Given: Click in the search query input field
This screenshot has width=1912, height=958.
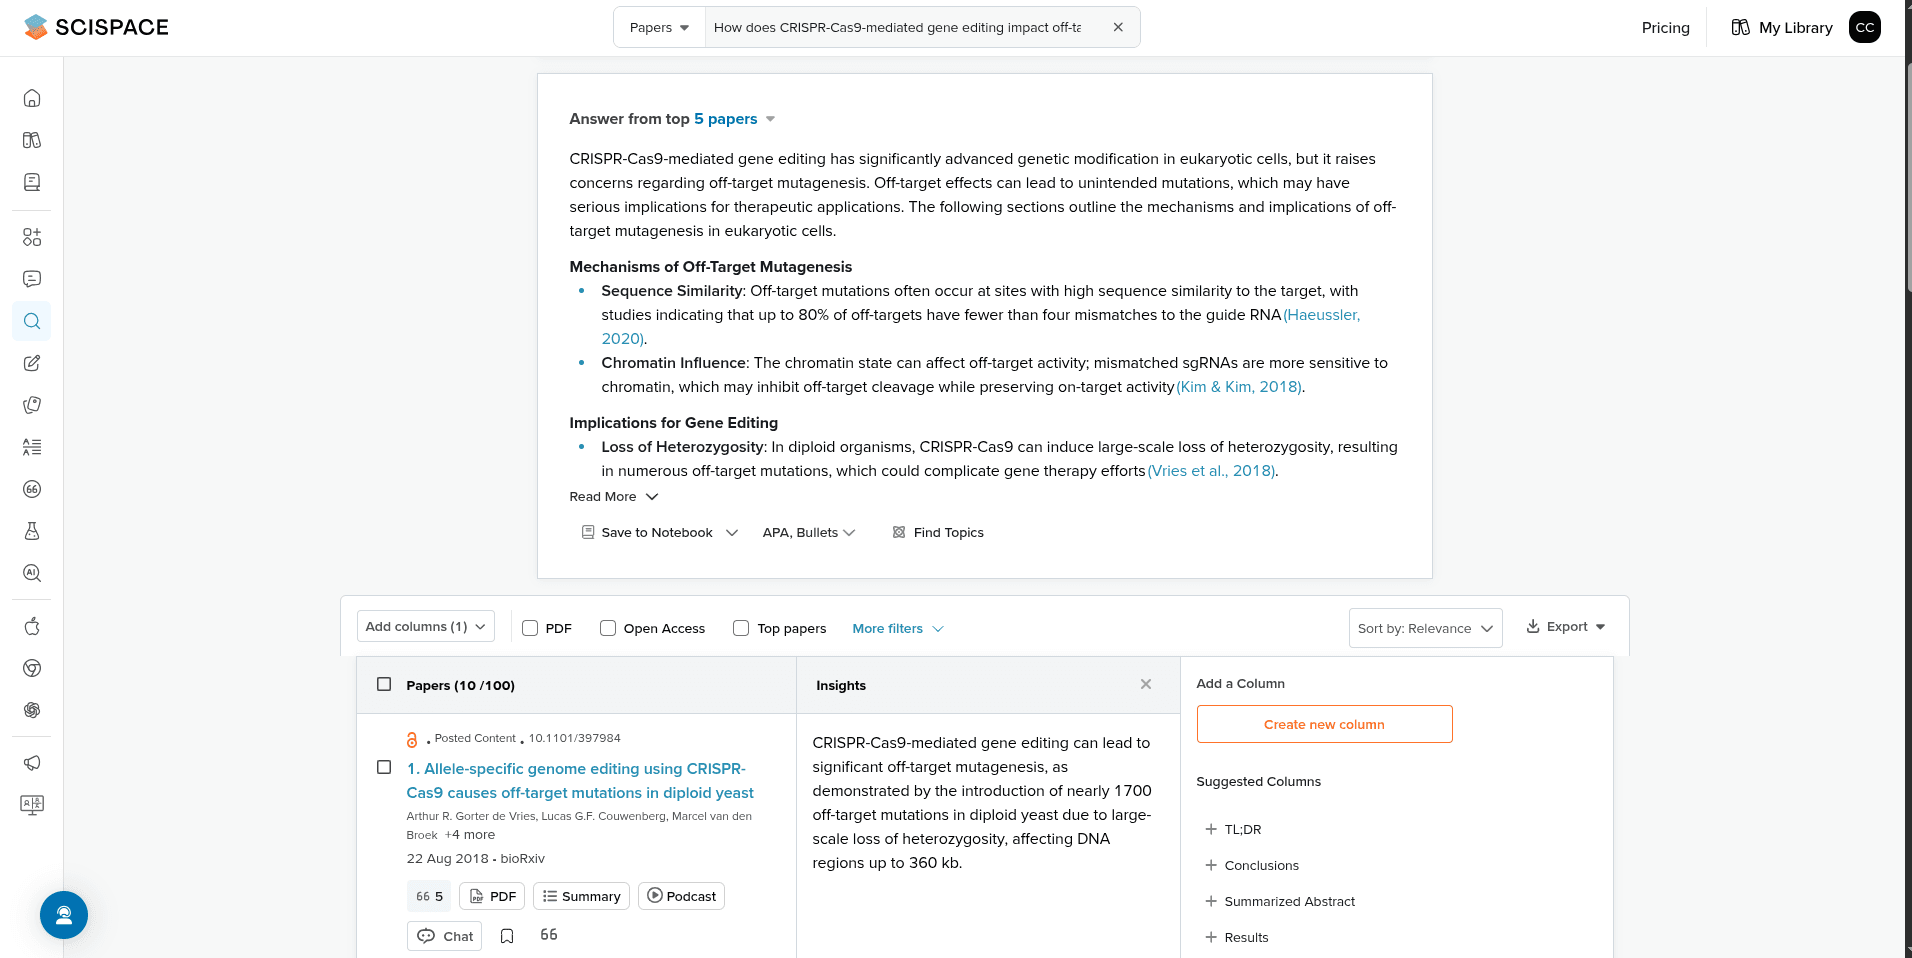Looking at the screenshot, I should click(x=897, y=28).
